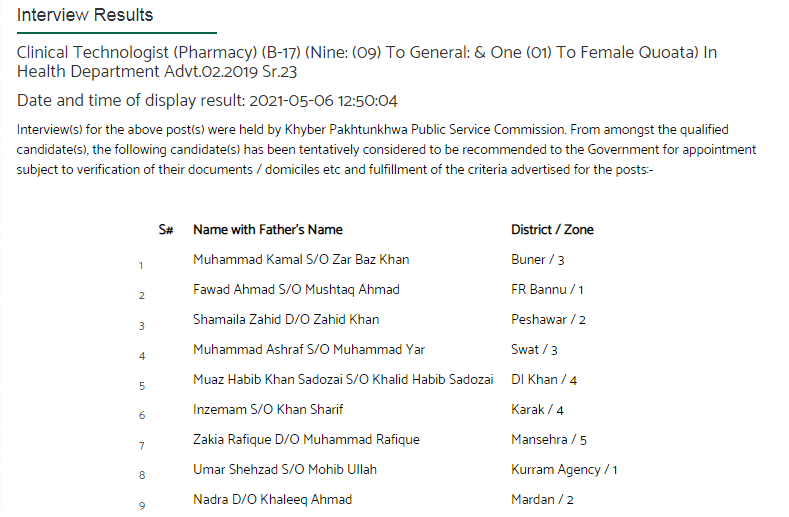The width and height of the screenshot is (789, 517).
Task: Click the Interview Results heading
Action: coord(85,15)
